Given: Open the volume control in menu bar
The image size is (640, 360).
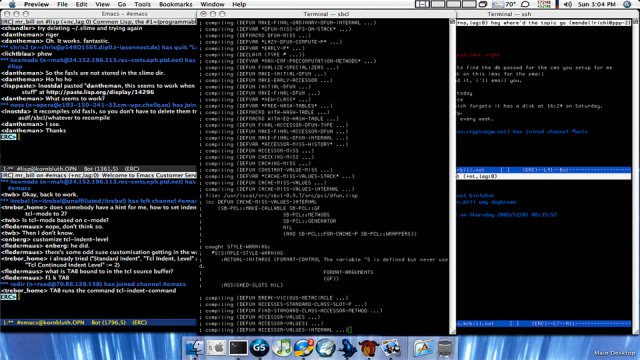Looking at the screenshot, I should click(568, 4).
